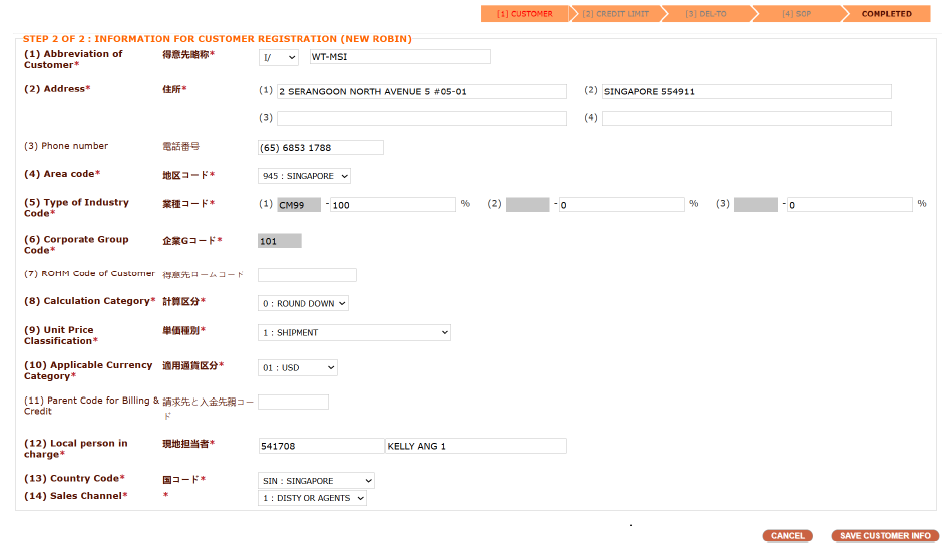Screen dimensions: 948x545
Task: Switch to the Credit Limit step
Action: [x=615, y=14]
